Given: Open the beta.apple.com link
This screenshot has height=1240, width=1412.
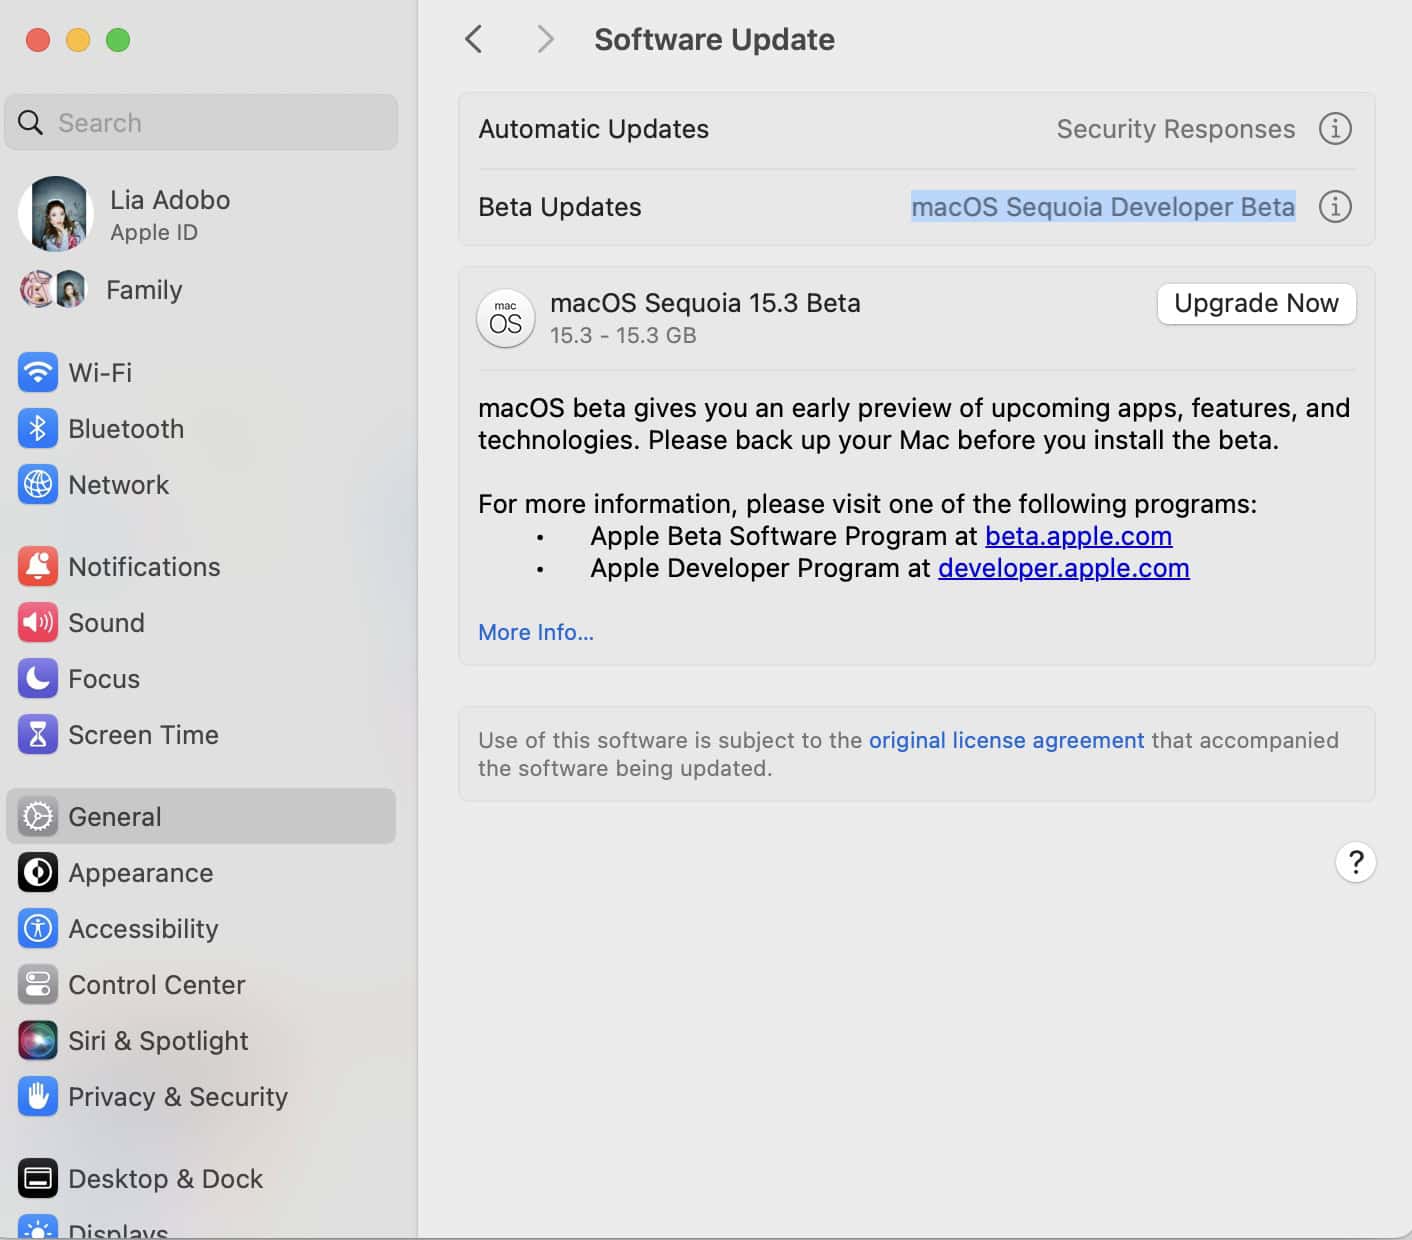Looking at the screenshot, I should 1078,536.
